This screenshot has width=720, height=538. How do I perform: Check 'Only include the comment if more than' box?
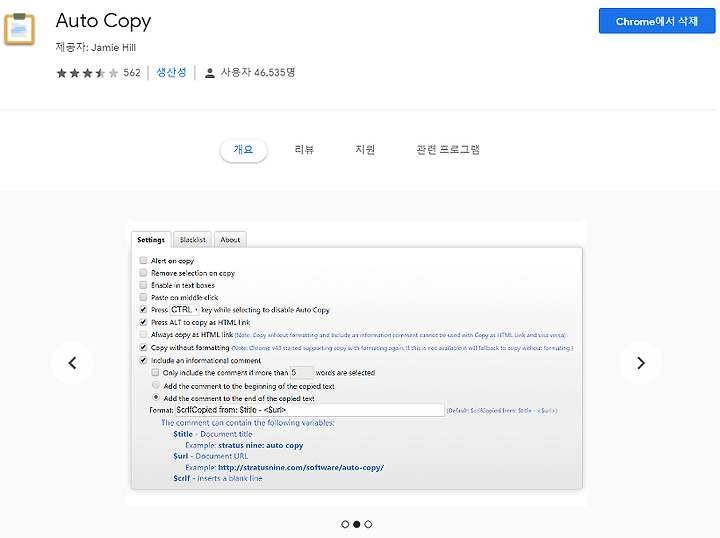coord(155,372)
